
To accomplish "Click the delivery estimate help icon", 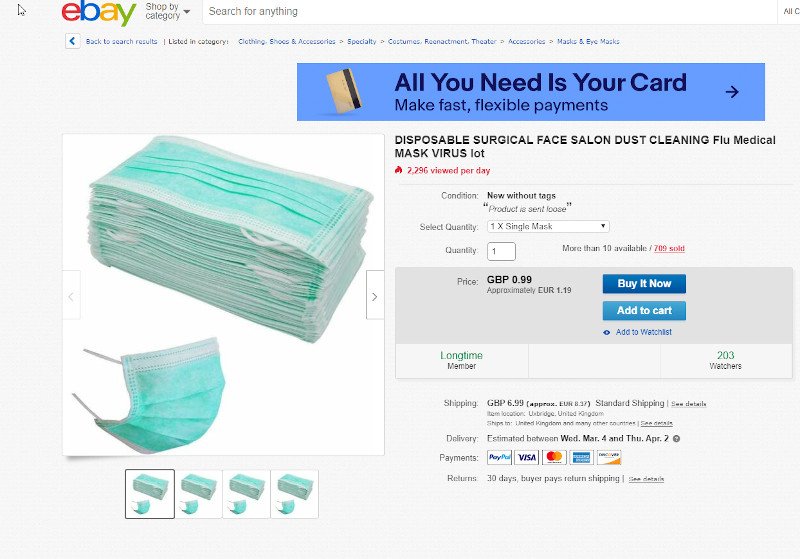I will (677, 439).
